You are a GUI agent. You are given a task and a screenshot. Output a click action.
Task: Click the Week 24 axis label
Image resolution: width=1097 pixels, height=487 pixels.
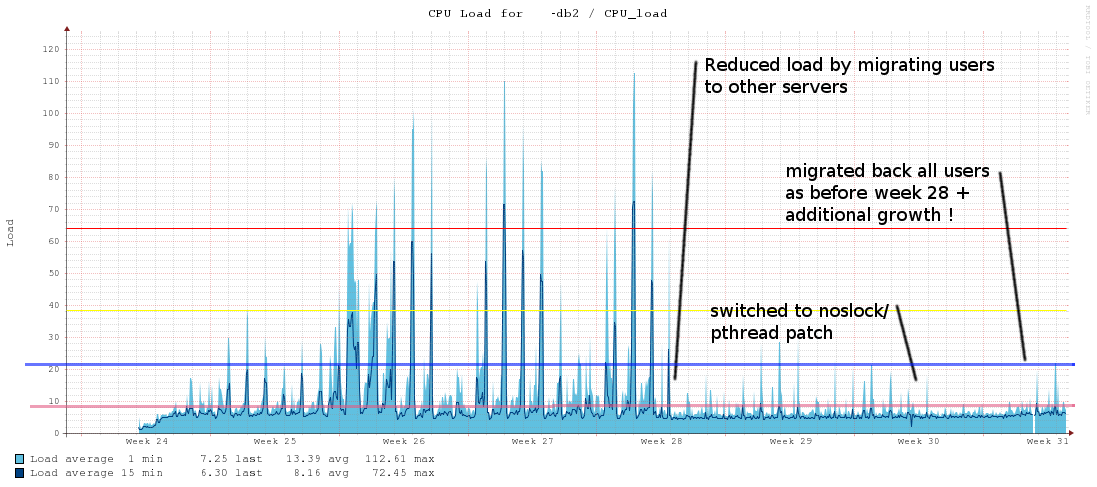147,441
